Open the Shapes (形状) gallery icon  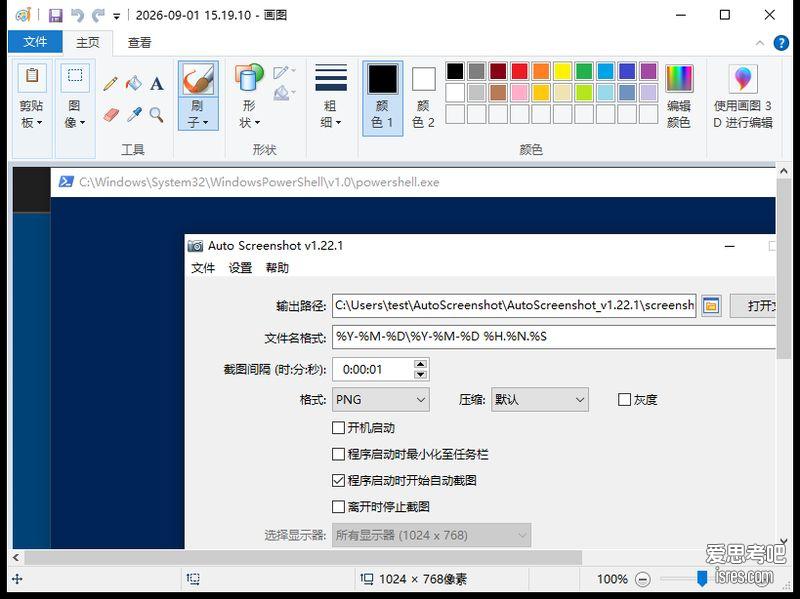tap(249, 79)
